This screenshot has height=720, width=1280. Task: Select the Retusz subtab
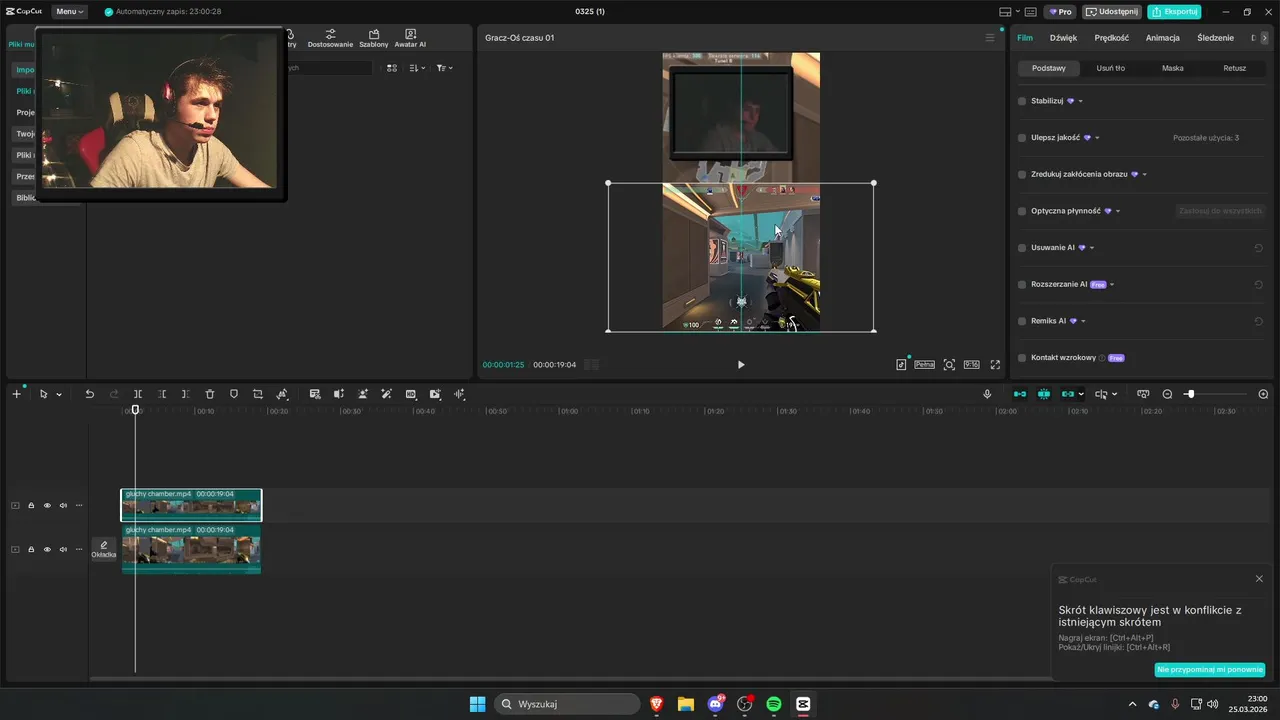[1235, 68]
